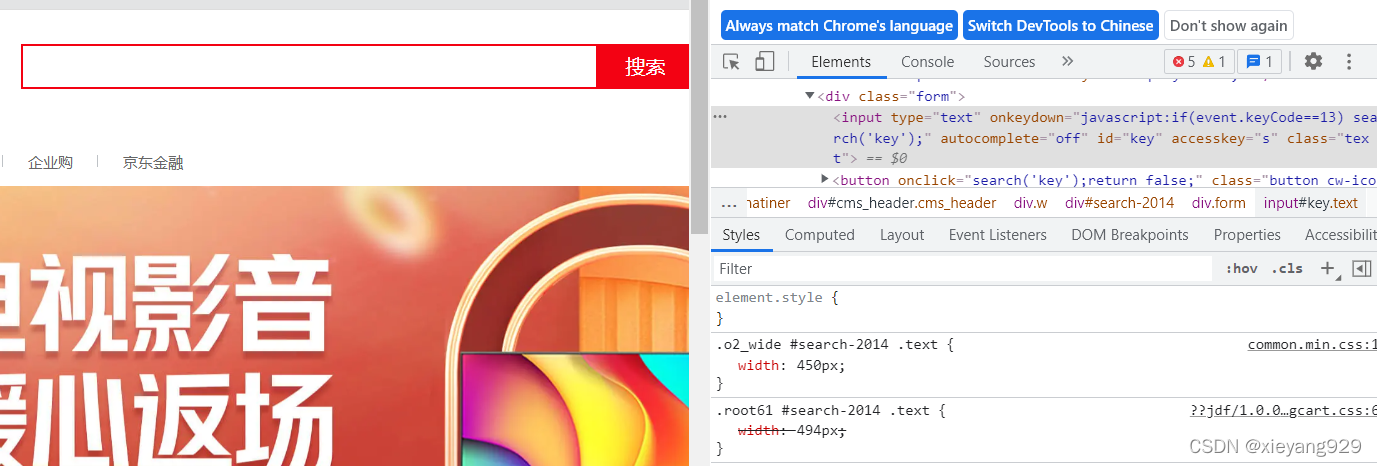This screenshot has width=1377, height=466.
Task: Click the selected input type="text" DOM line
Action: pos(1044,137)
